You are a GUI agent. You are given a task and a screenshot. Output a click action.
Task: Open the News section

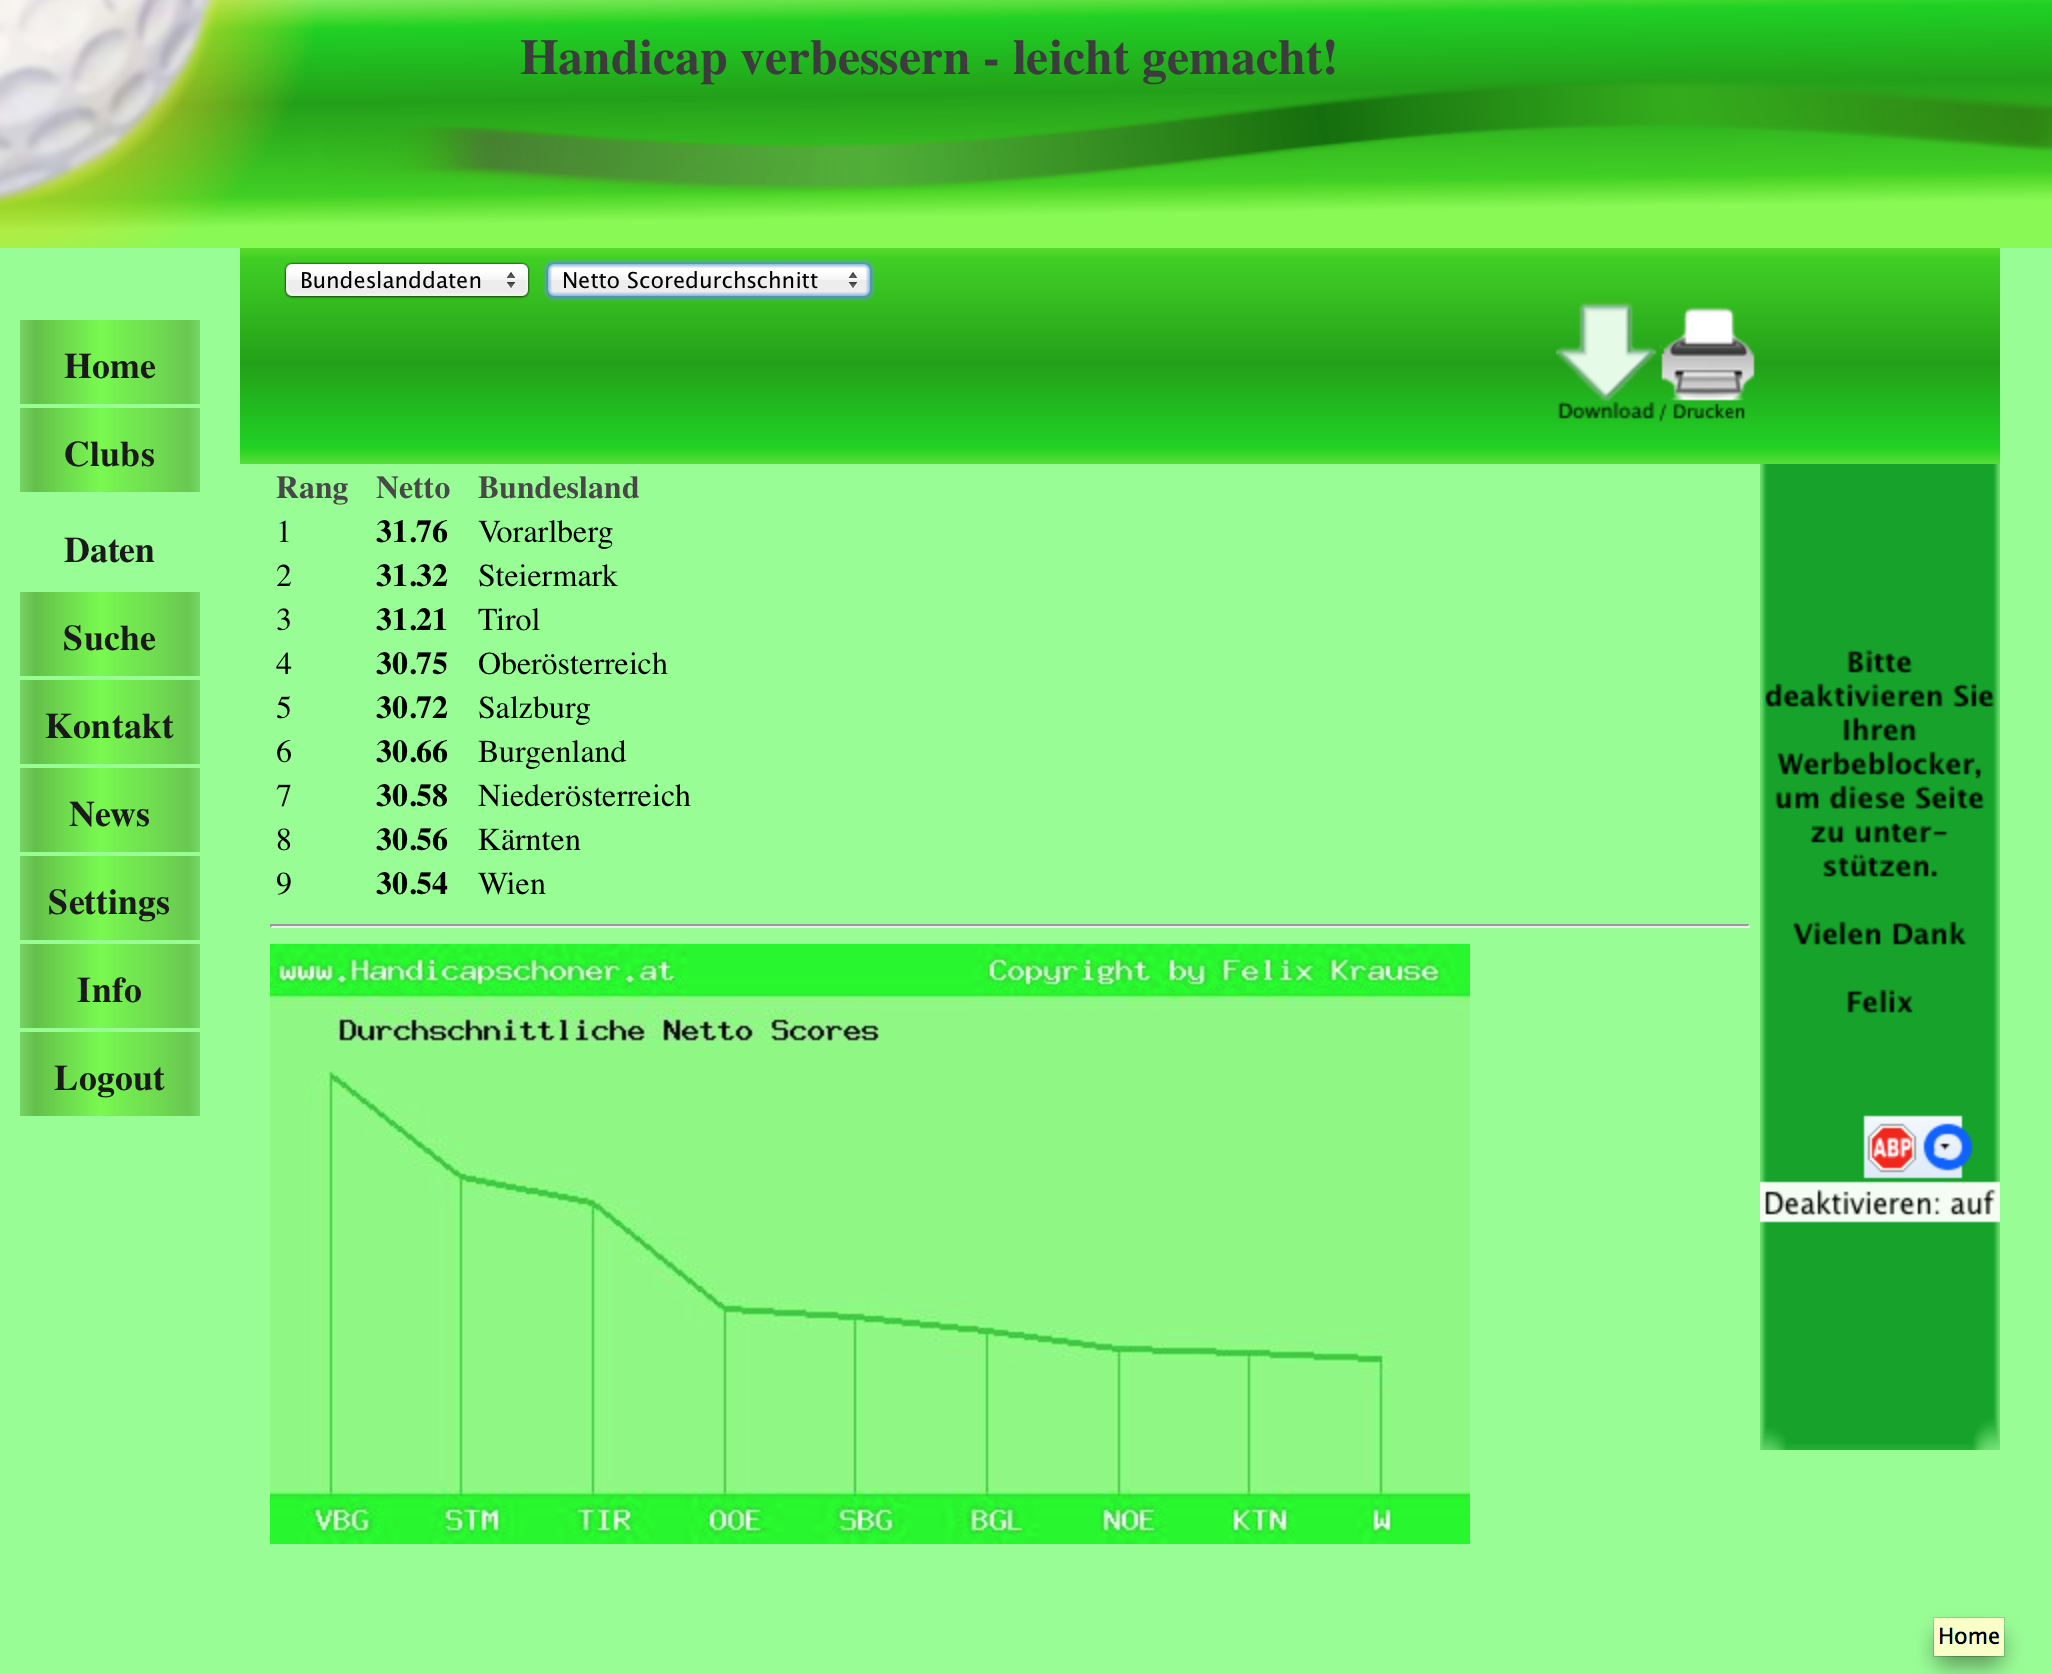pos(110,813)
